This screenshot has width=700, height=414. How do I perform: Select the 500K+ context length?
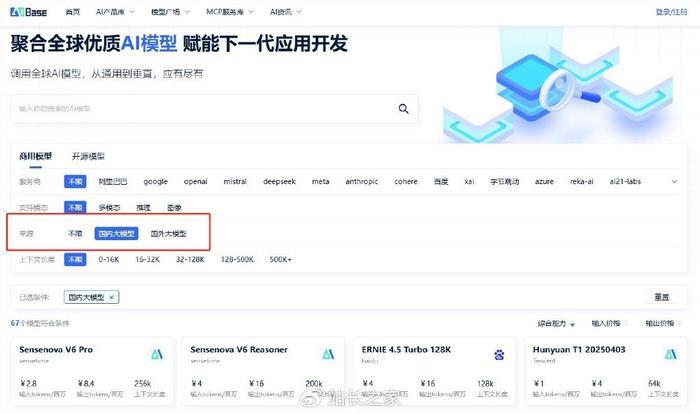(x=280, y=259)
